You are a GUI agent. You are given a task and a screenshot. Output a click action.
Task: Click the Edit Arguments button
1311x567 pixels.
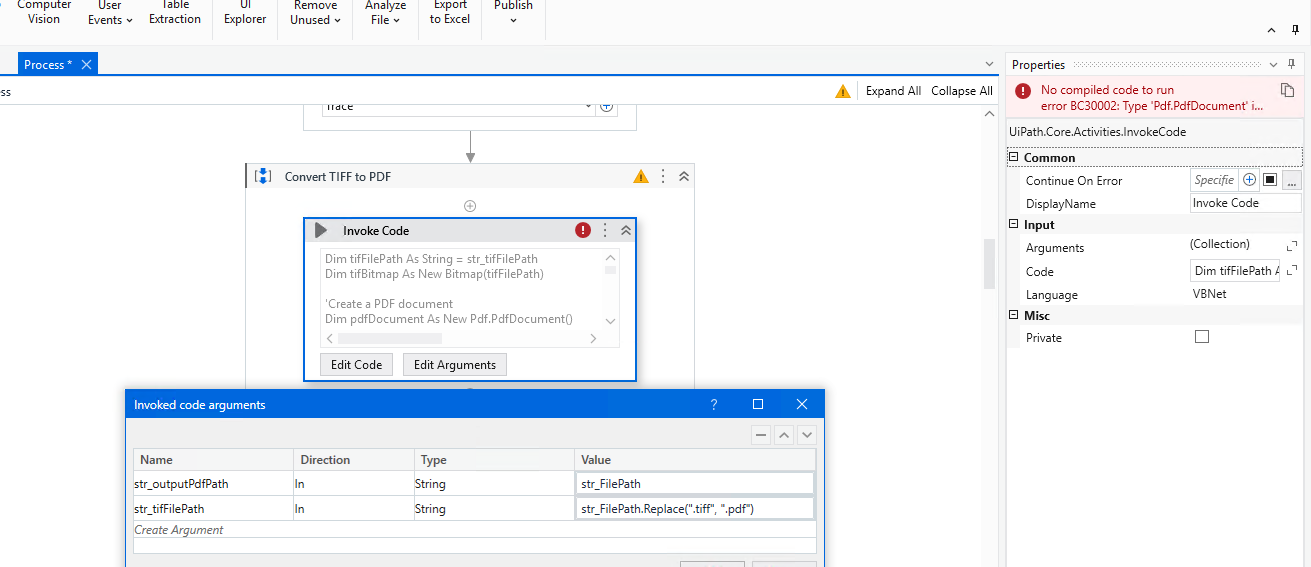point(455,365)
